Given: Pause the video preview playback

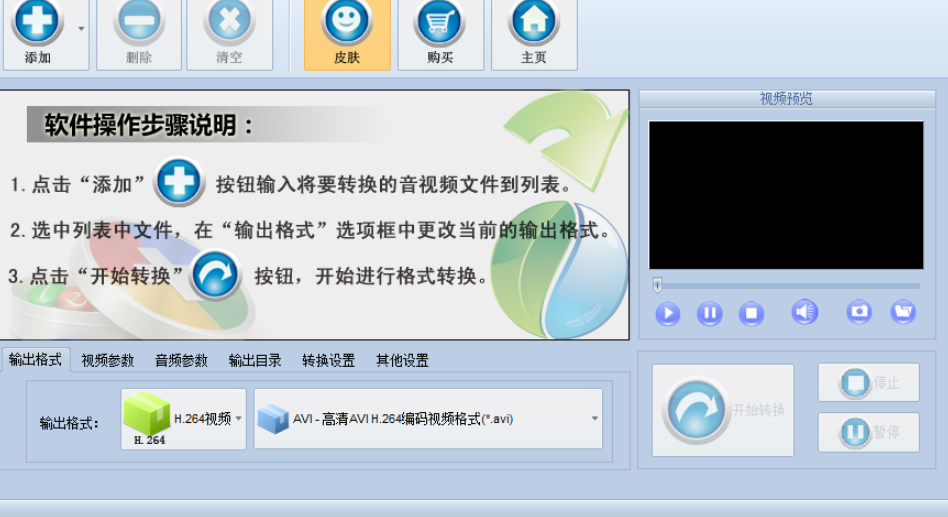Looking at the screenshot, I should (709, 313).
